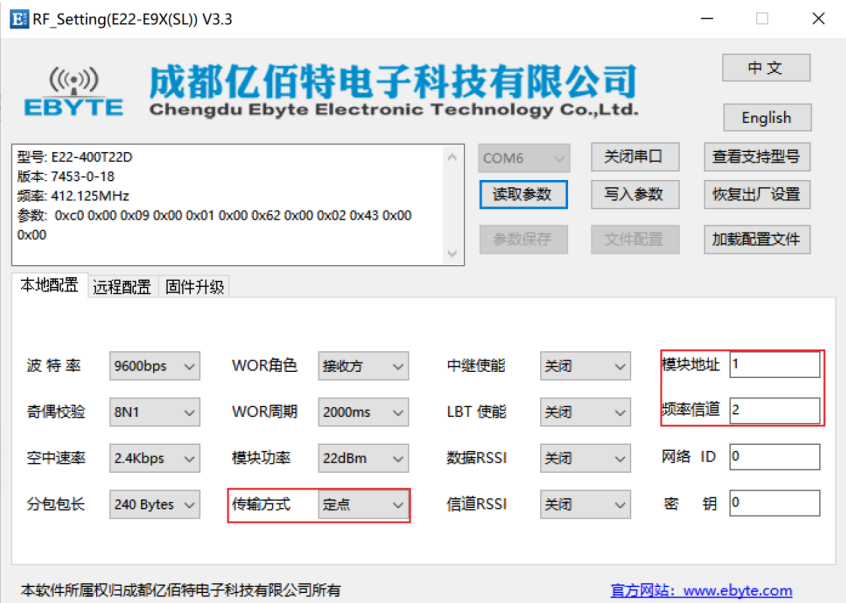Viewport: 846px width, 603px height.
Task: Open the LBT 使能 dropdown
Action: click(585, 412)
